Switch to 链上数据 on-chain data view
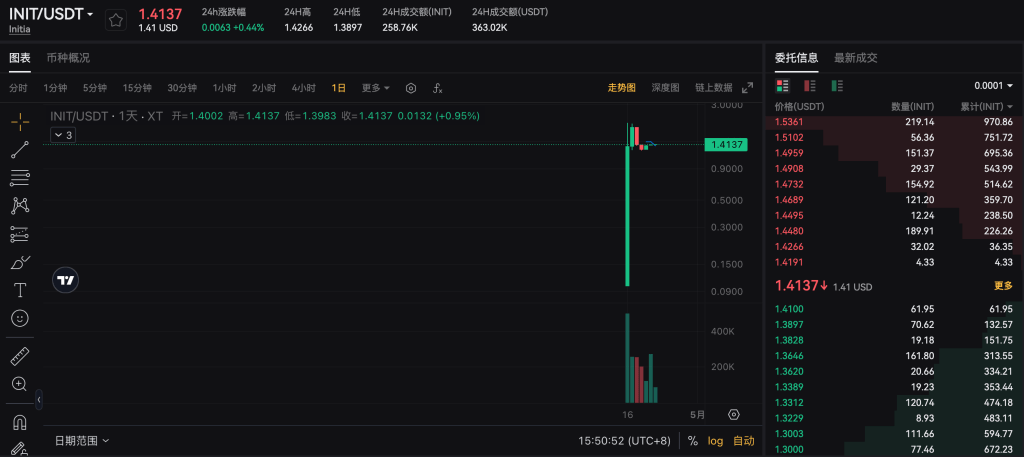Screen dimensions: 1024x457 tap(713, 87)
